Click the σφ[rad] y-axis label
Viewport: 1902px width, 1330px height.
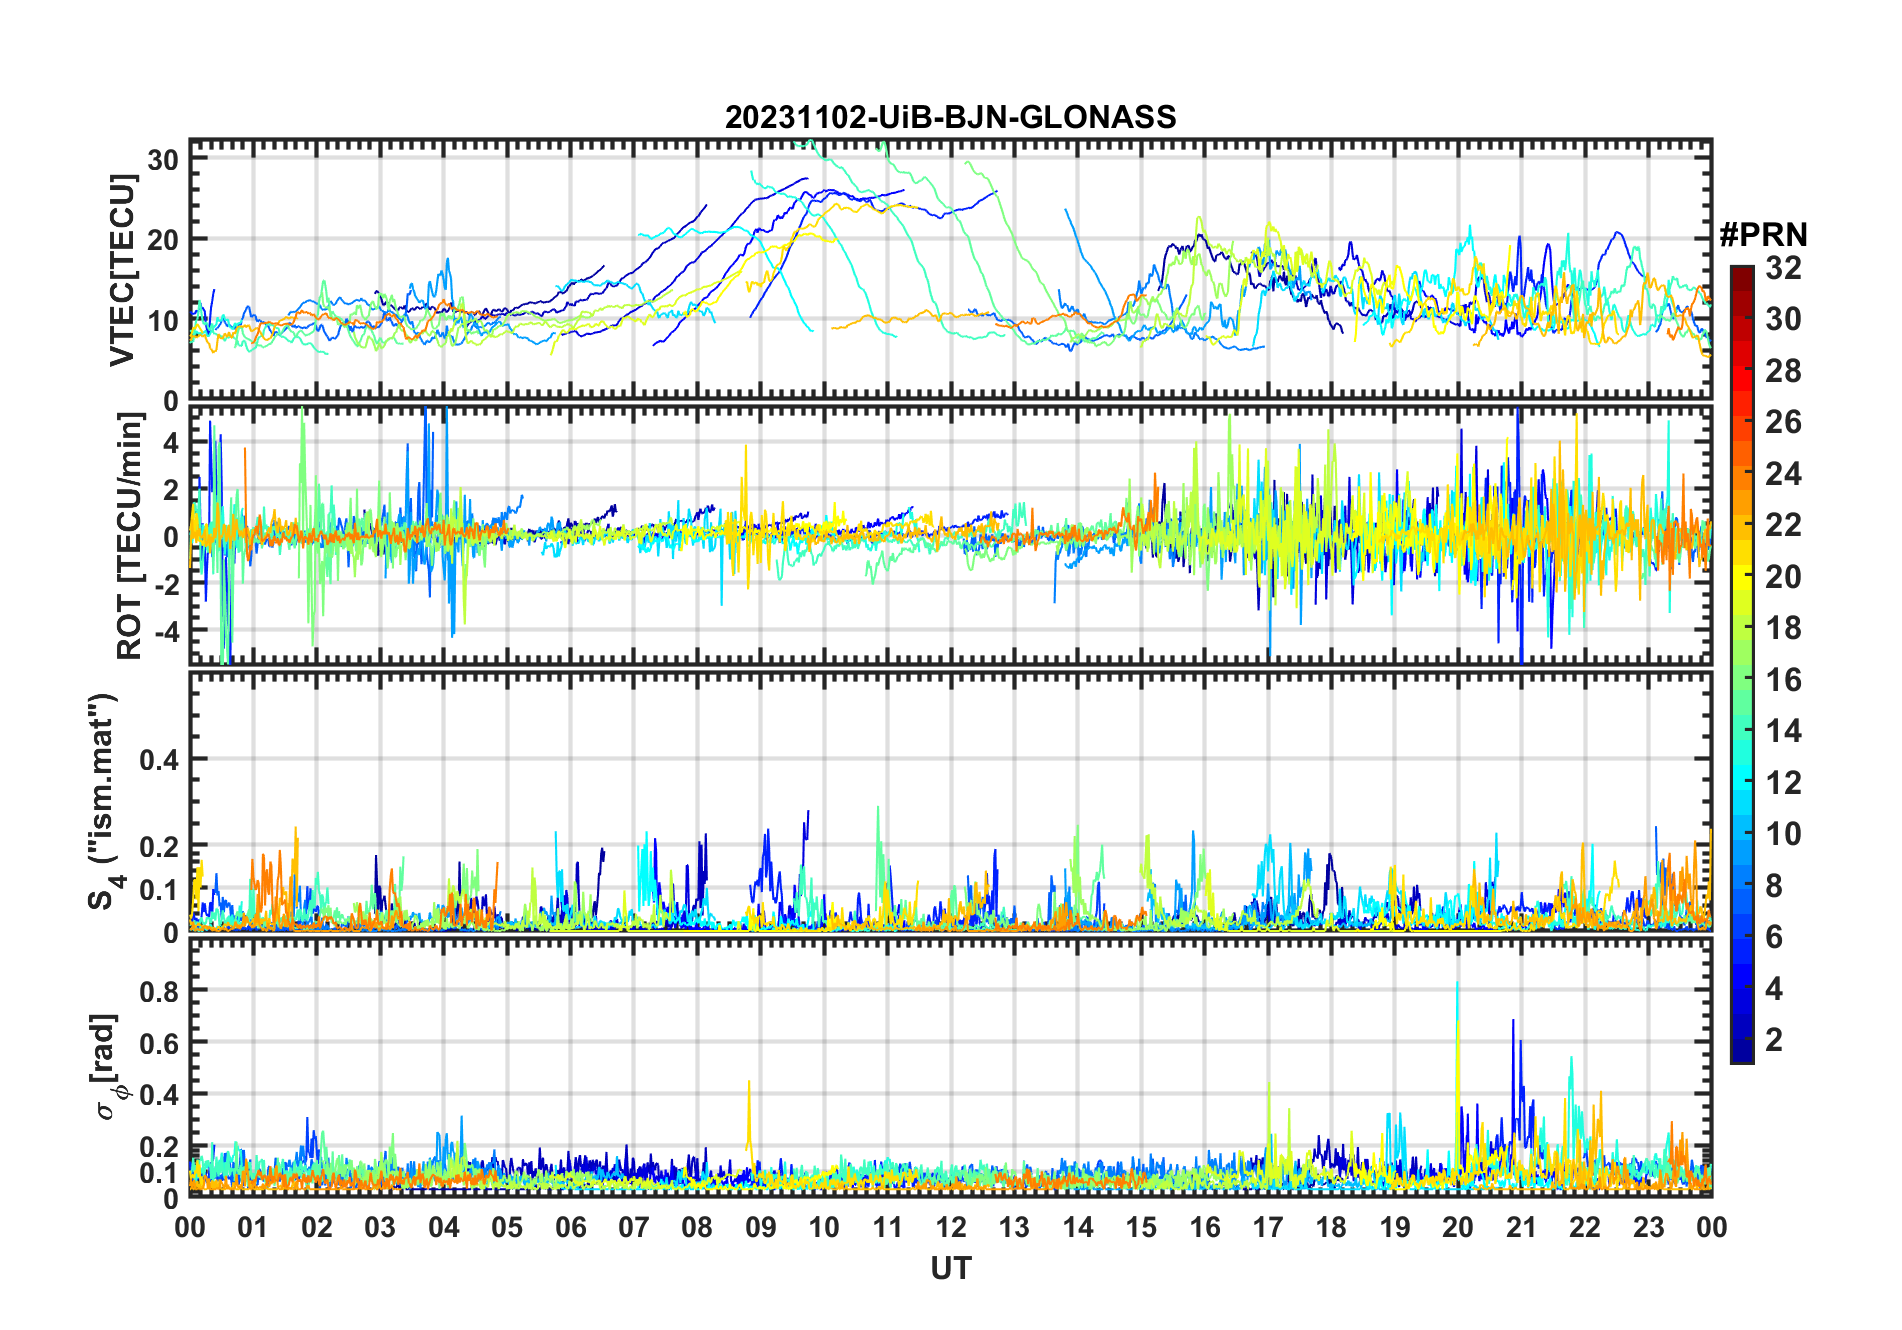pyautogui.click(x=108, y=1067)
